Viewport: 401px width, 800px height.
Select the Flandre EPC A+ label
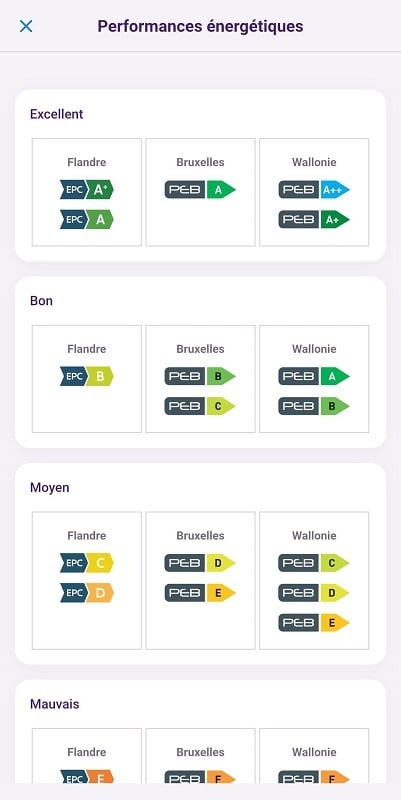pos(87,189)
